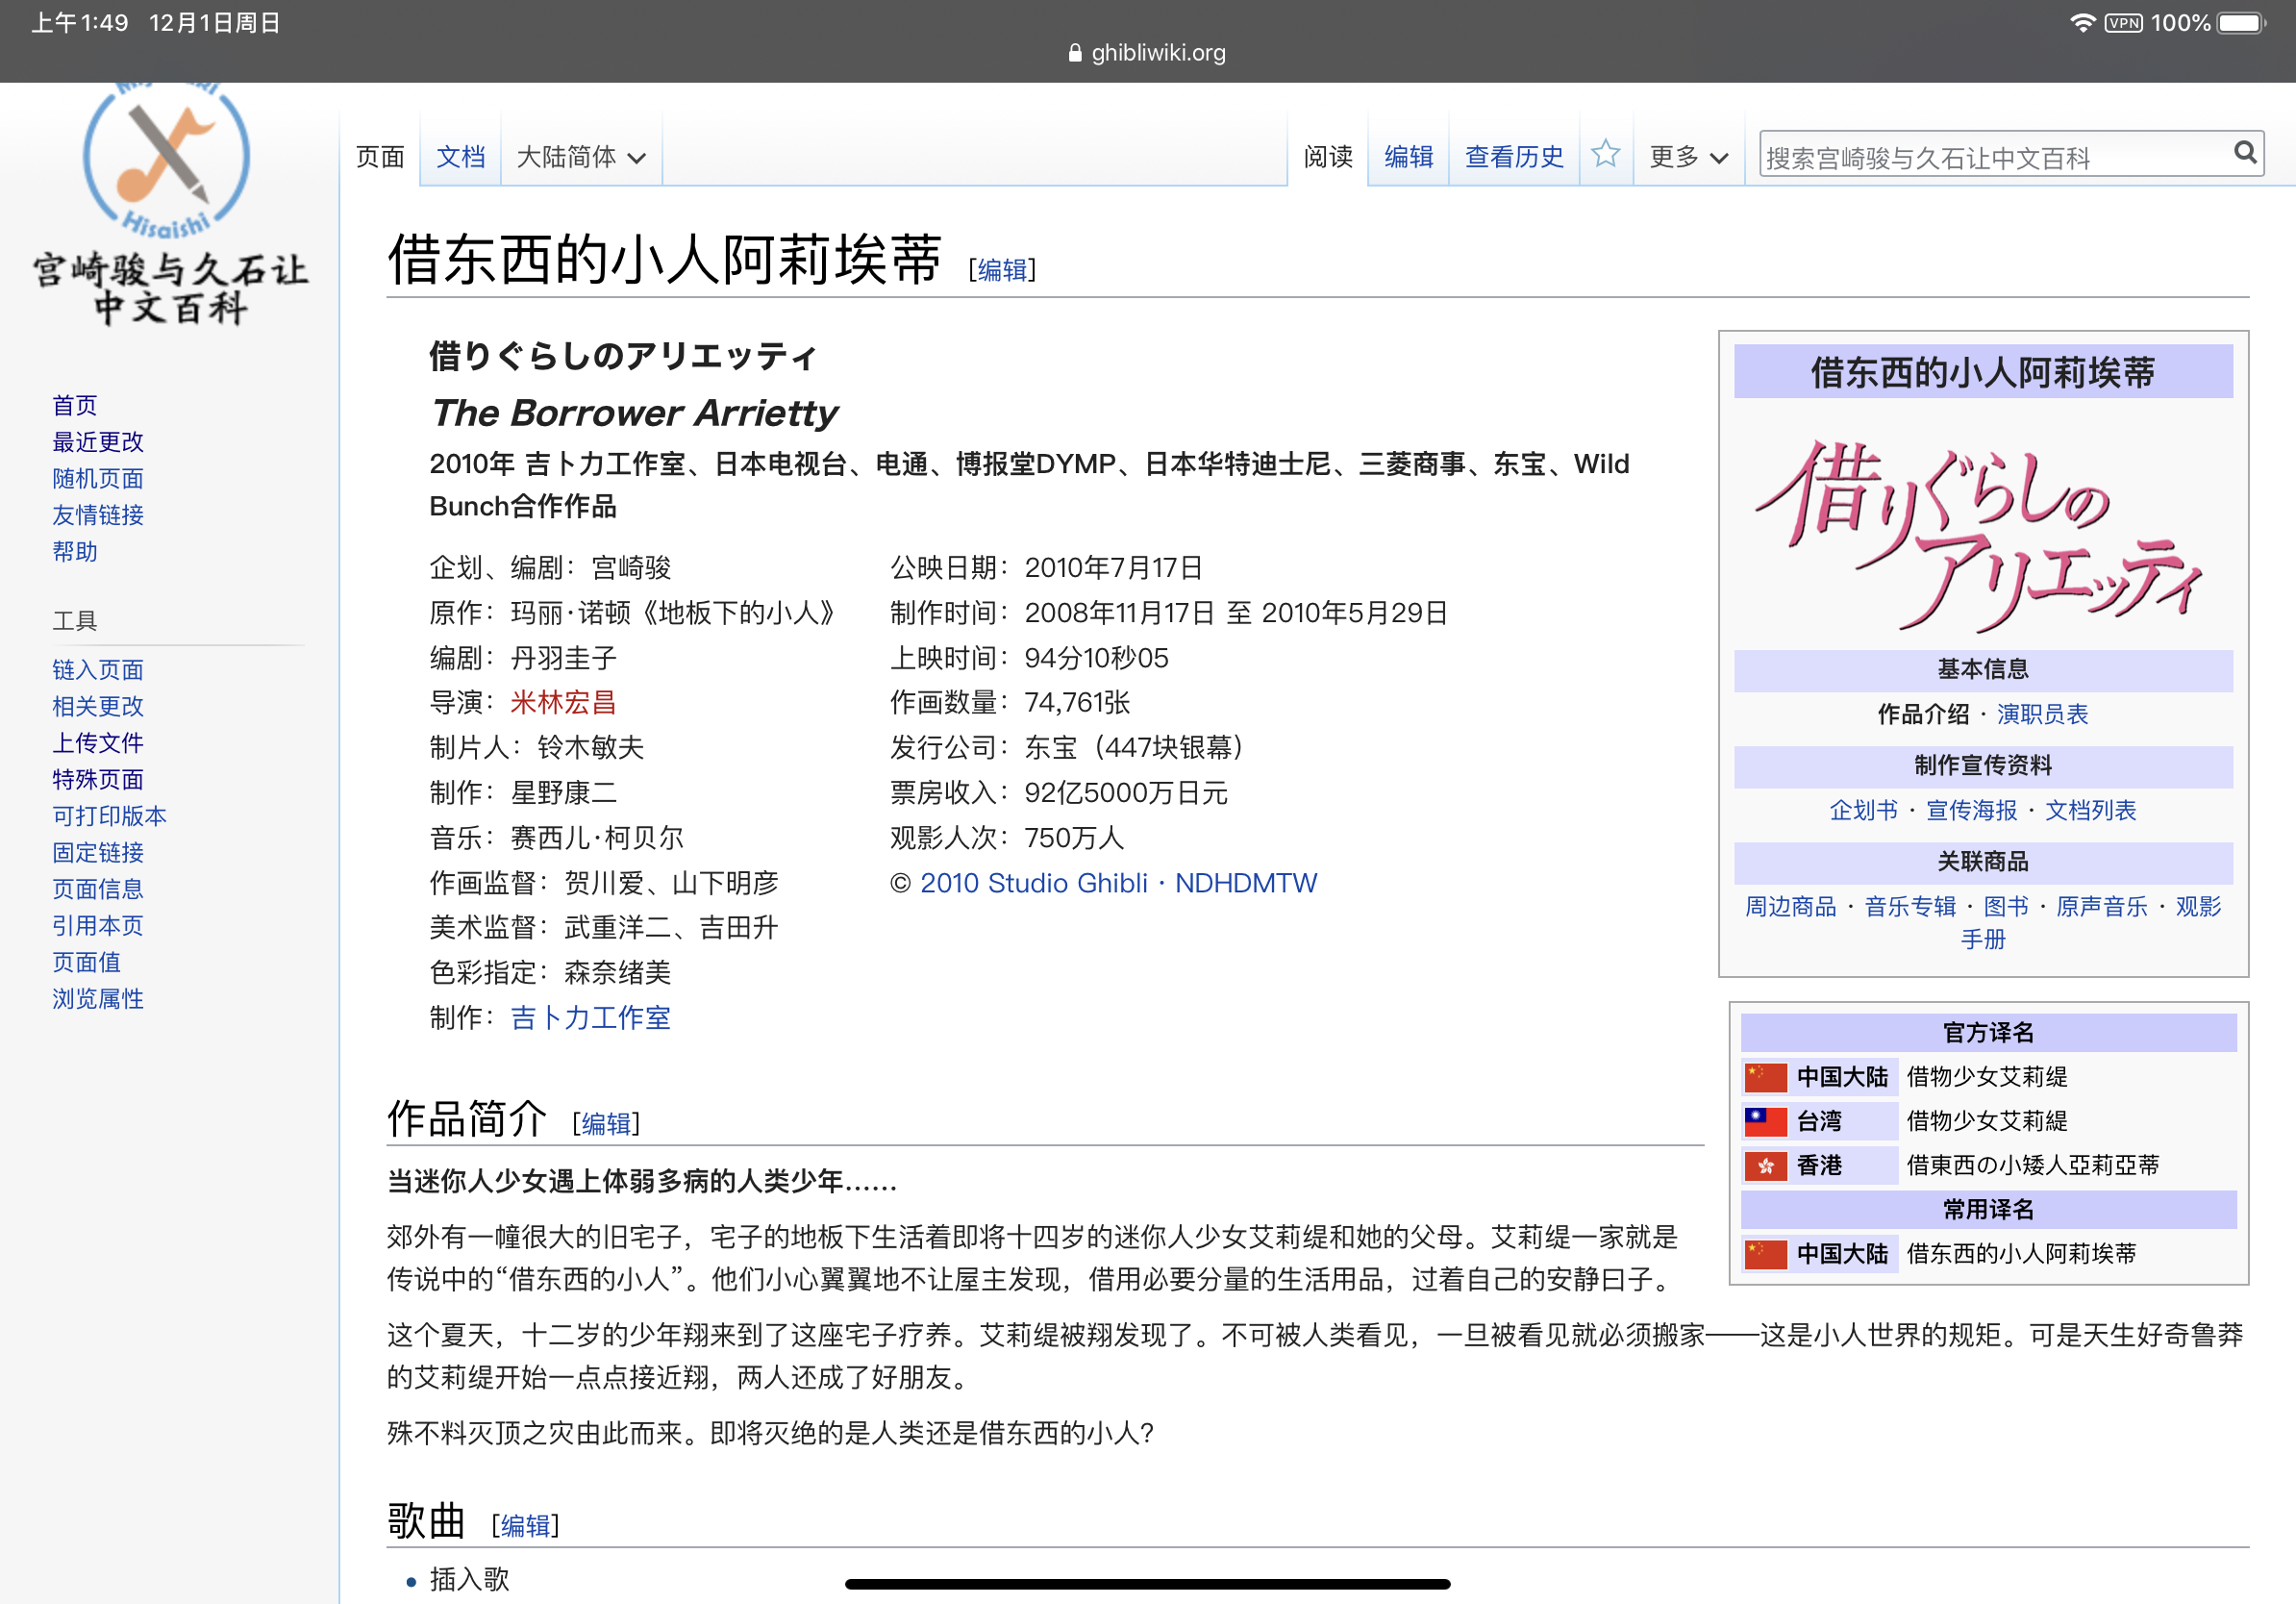Open 页面值 link
This screenshot has width=2296, height=1604.
tap(86, 962)
